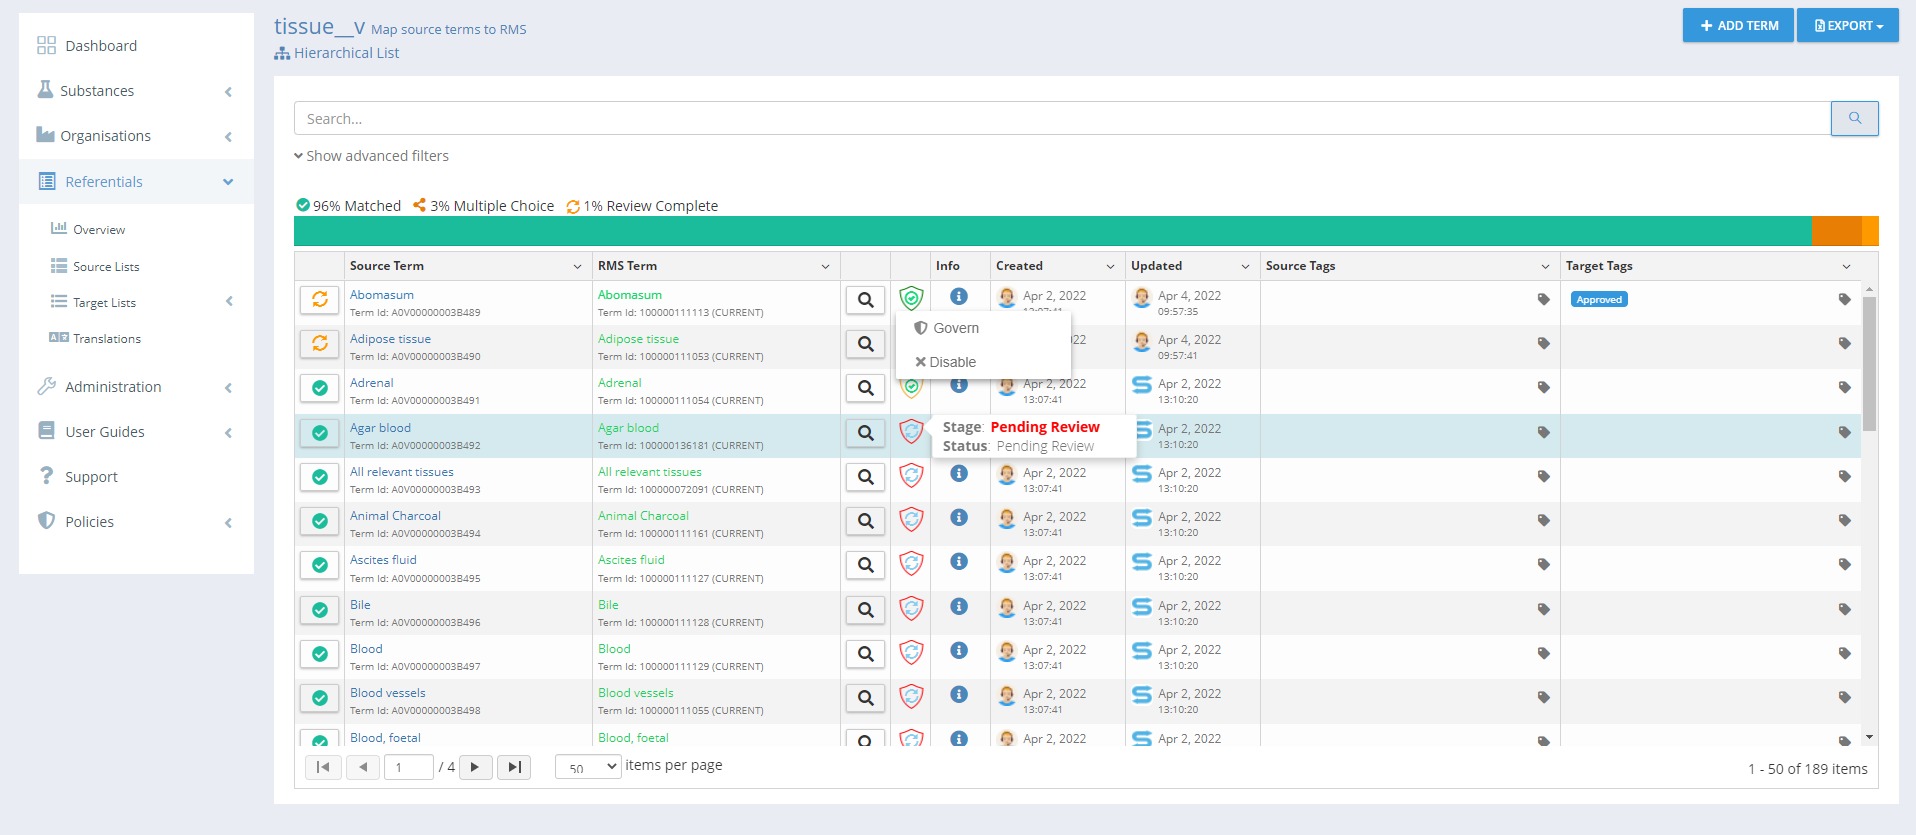
Task: Open the EXPORT dropdown button
Action: 1847,26
